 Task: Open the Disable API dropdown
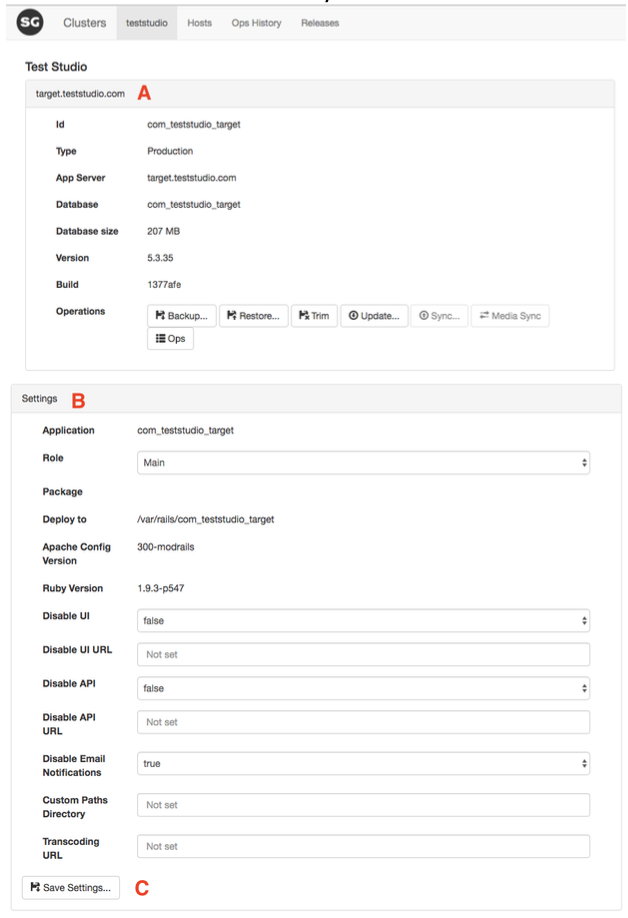(x=363, y=689)
